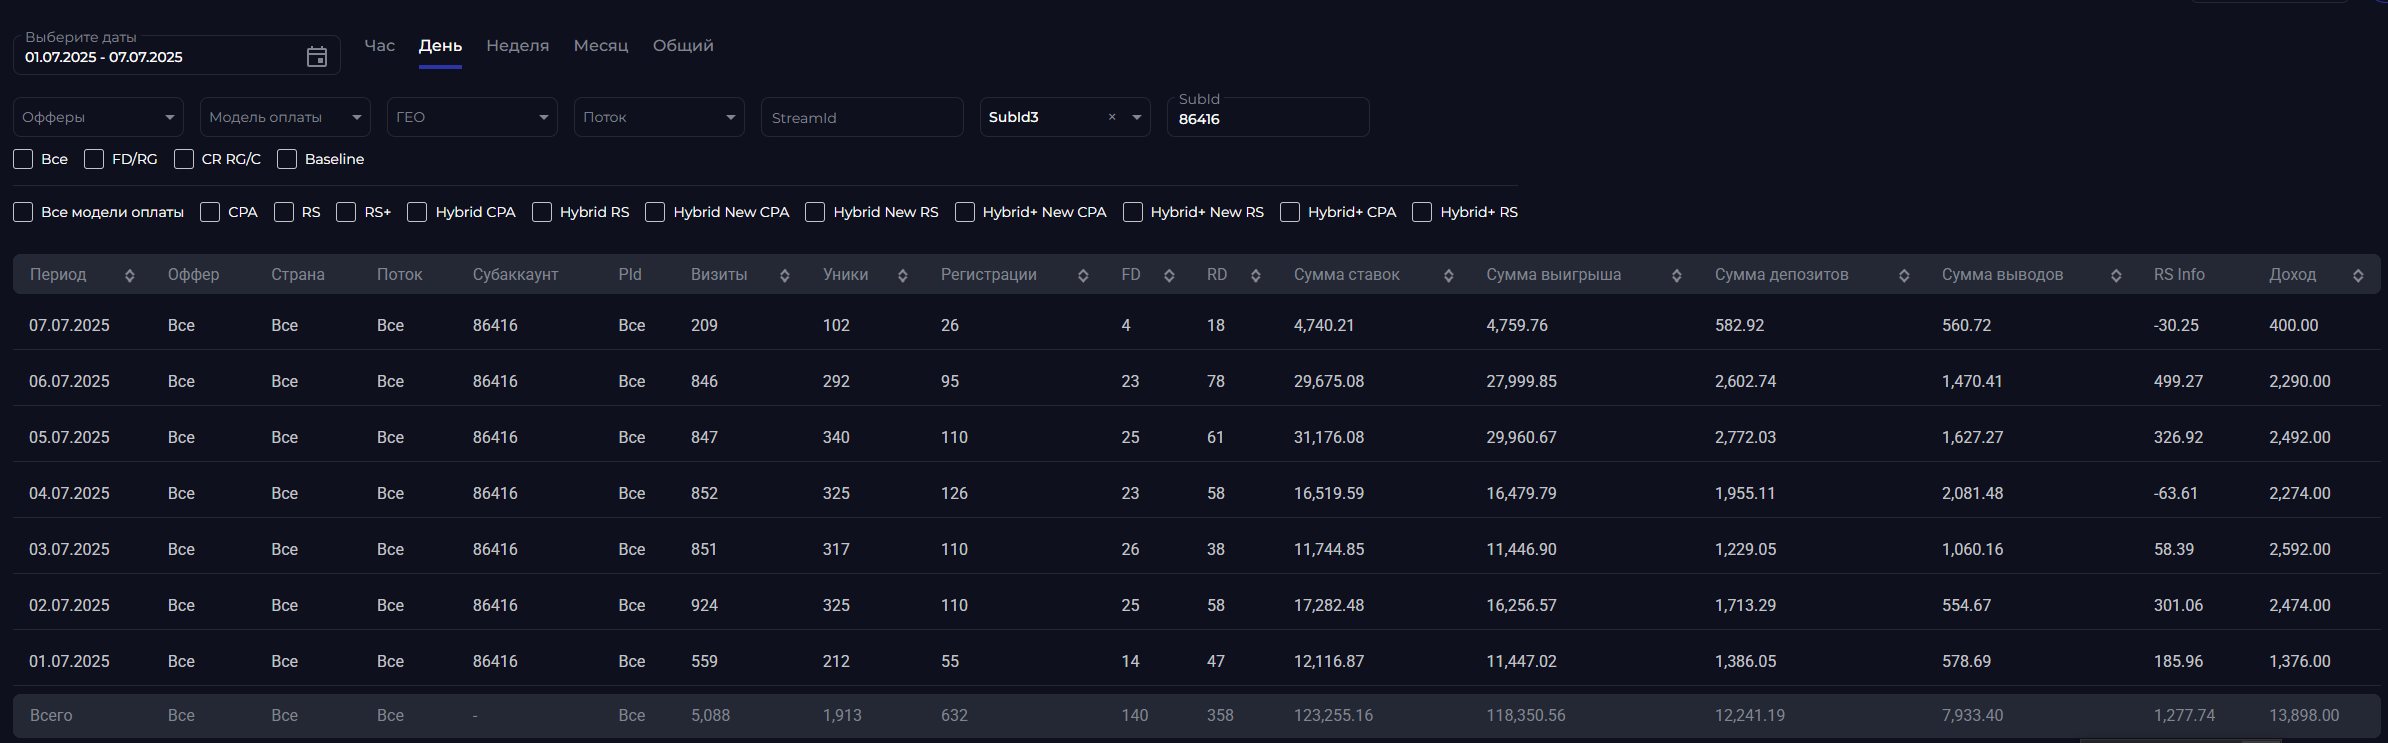This screenshot has height=743, width=2388.
Task: Expand the ГЕО dropdown list
Action: [x=472, y=117]
